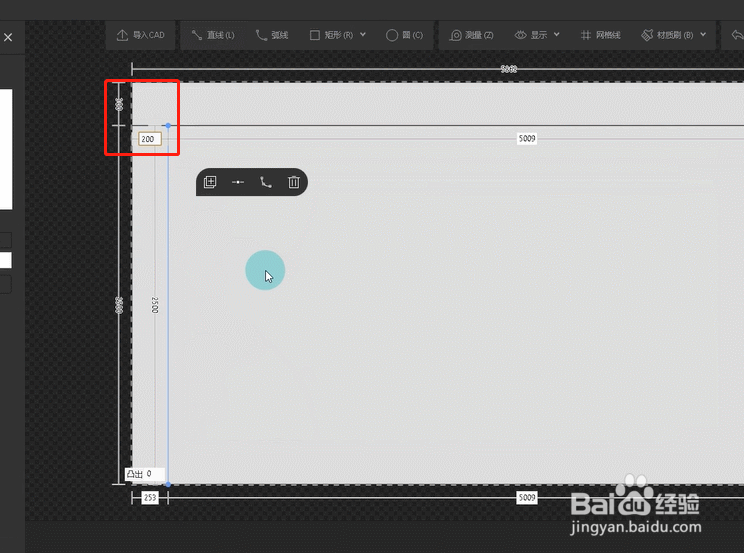Expand the 材质刷 dropdown arrow
This screenshot has width=744, height=553.
703,35
